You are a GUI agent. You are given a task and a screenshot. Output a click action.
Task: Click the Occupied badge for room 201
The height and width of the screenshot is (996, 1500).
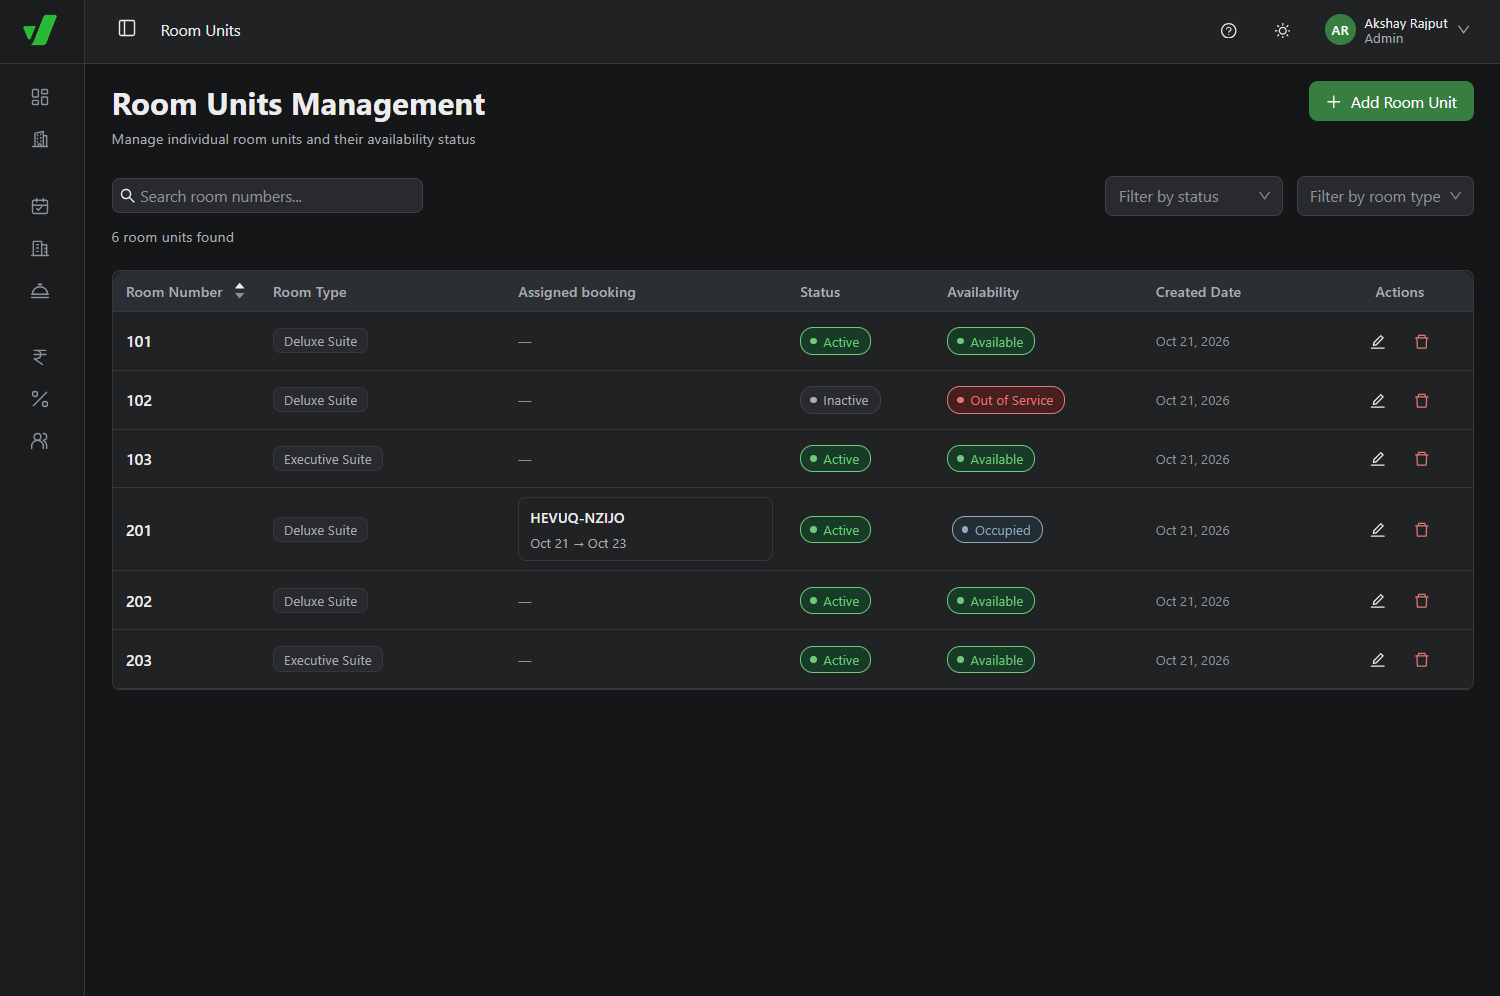coord(997,530)
